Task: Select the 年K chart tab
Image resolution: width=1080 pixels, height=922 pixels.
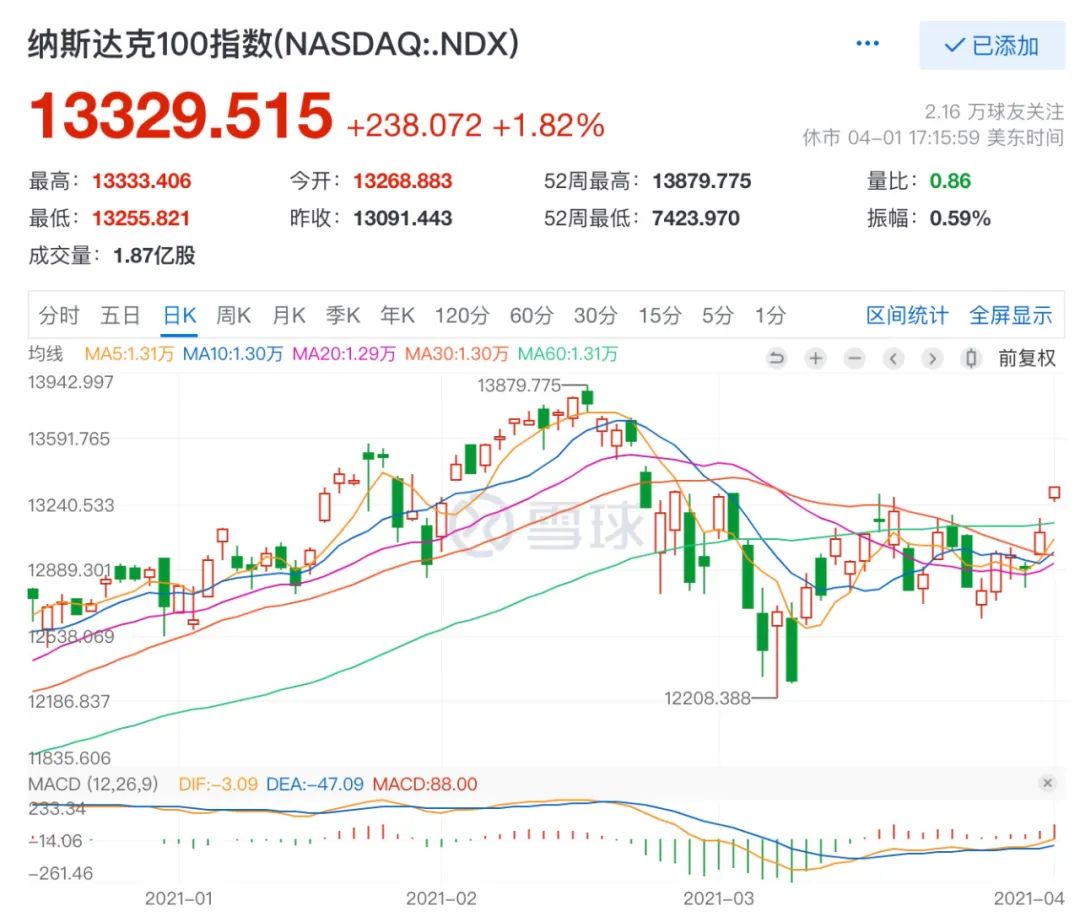Action: [397, 315]
